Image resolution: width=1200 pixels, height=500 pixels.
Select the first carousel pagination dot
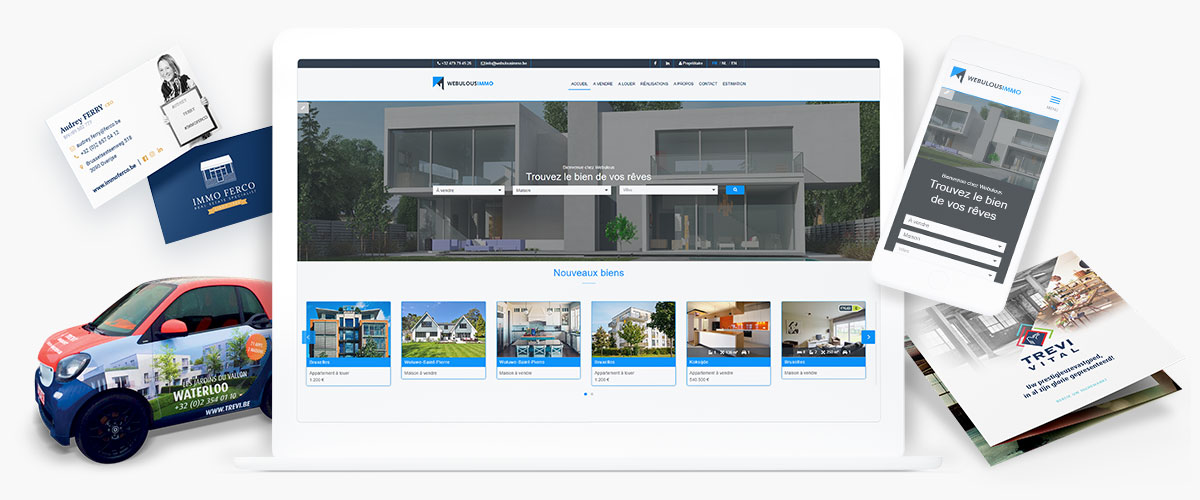coord(585,394)
